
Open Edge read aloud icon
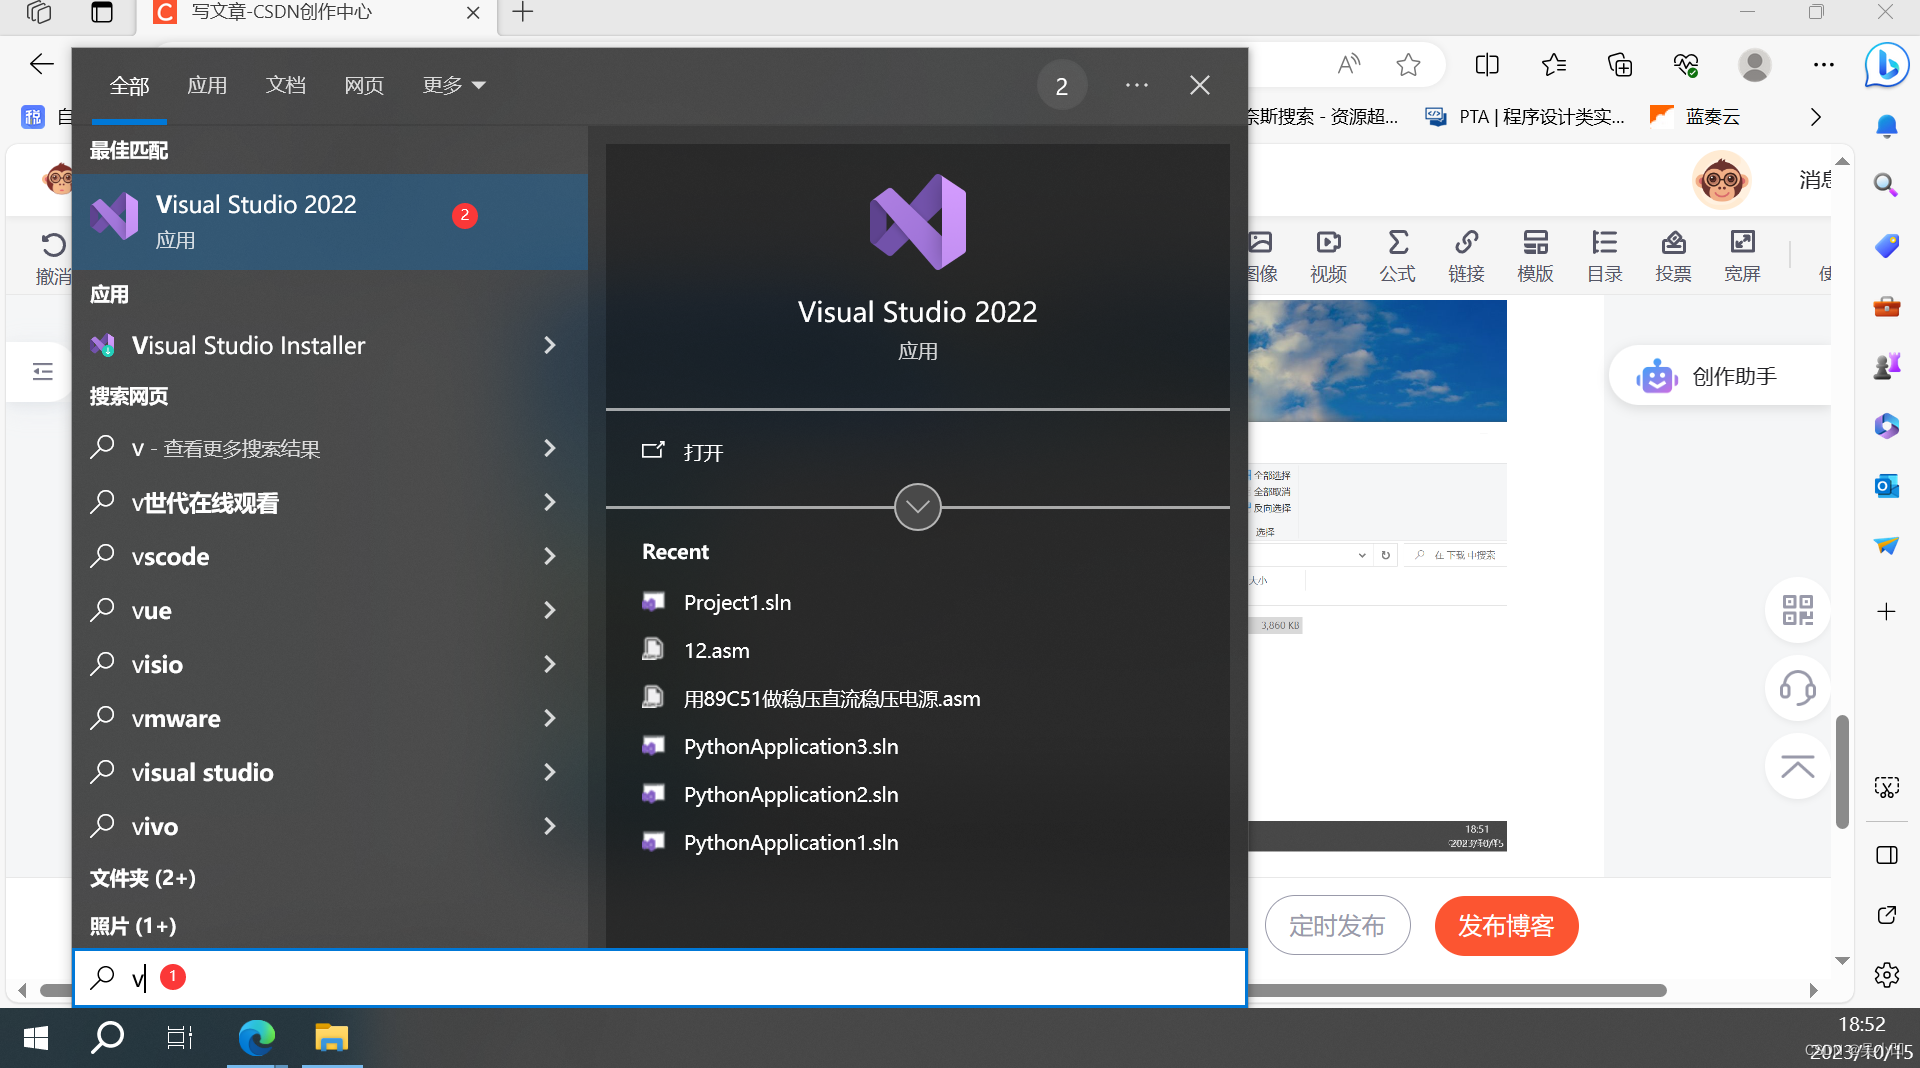tap(1349, 65)
